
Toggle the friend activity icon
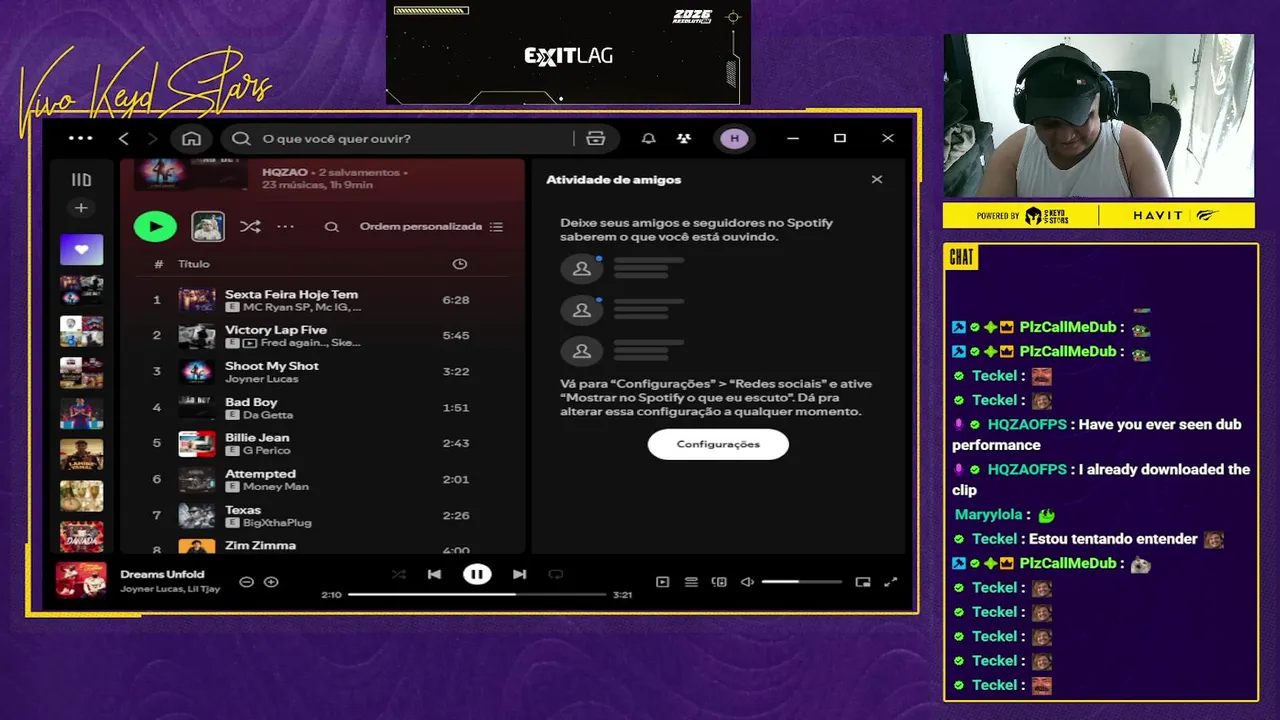tap(684, 138)
